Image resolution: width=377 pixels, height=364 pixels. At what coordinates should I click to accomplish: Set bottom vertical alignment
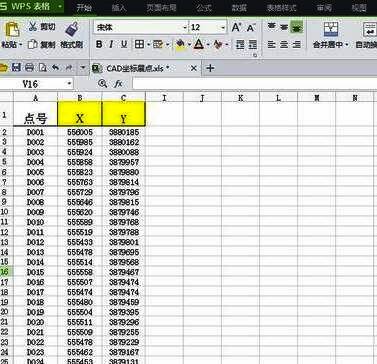tap(296, 27)
